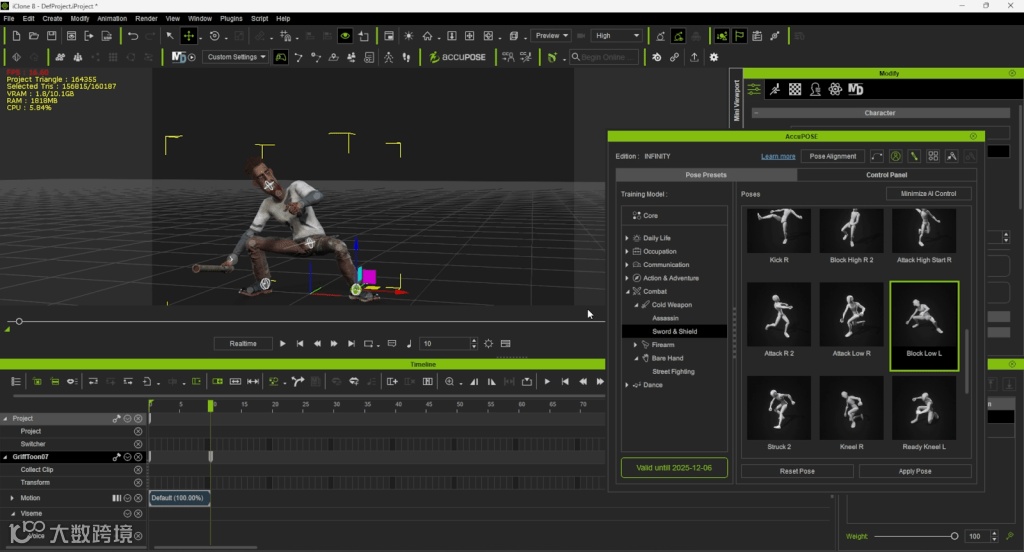The height and width of the screenshot is (552, 1024).
Task: Click the atom-shaped icon in Modify panel
Action: click(835, 89)
